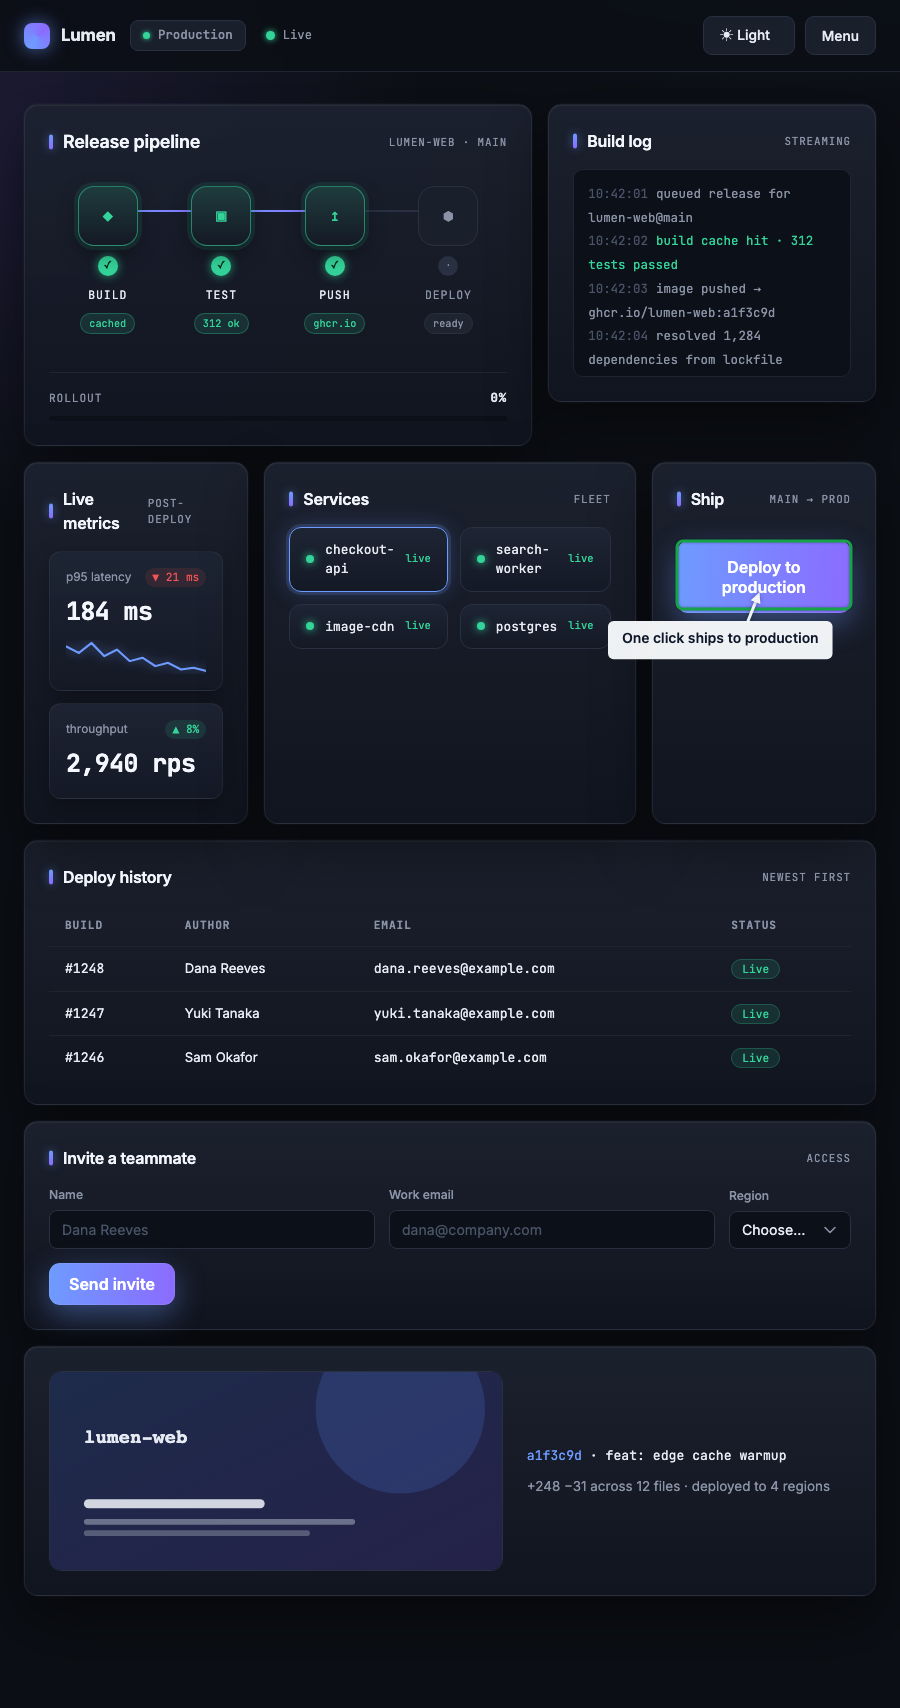
Task: Switch theme with the Light button
Action: click(x=749, y=35)
